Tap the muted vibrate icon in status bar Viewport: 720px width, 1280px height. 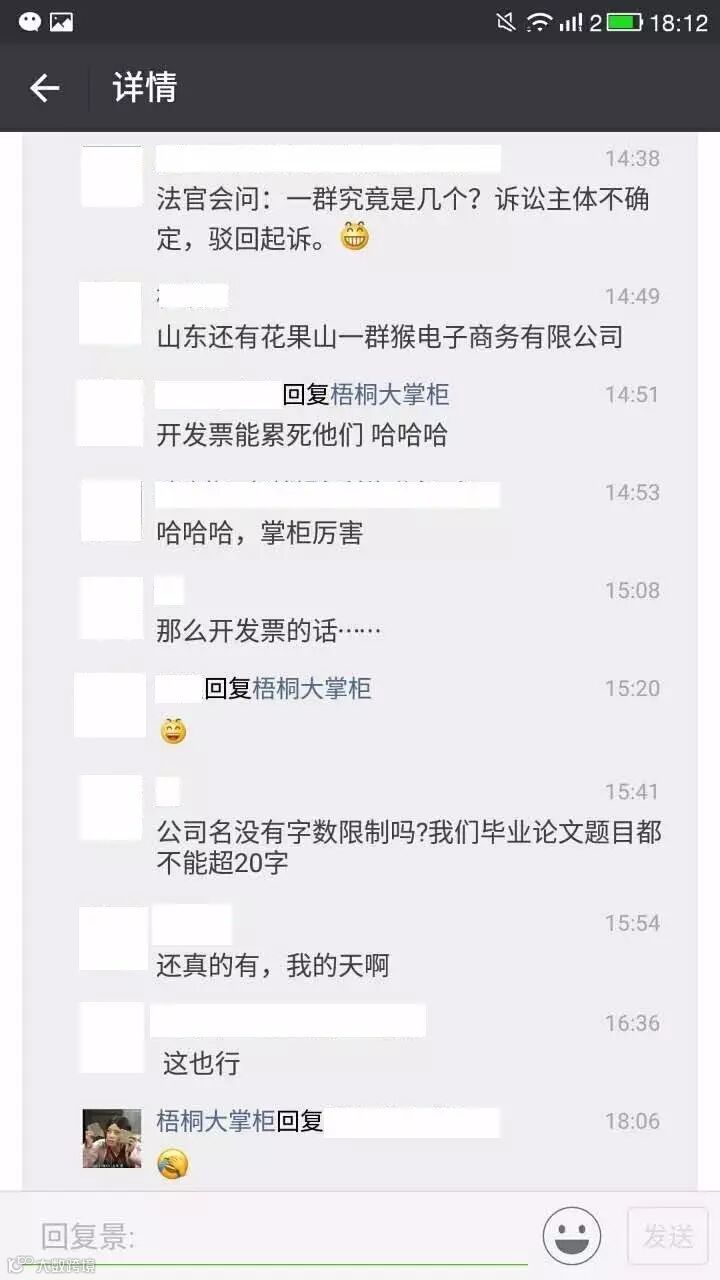coord(506,22)
